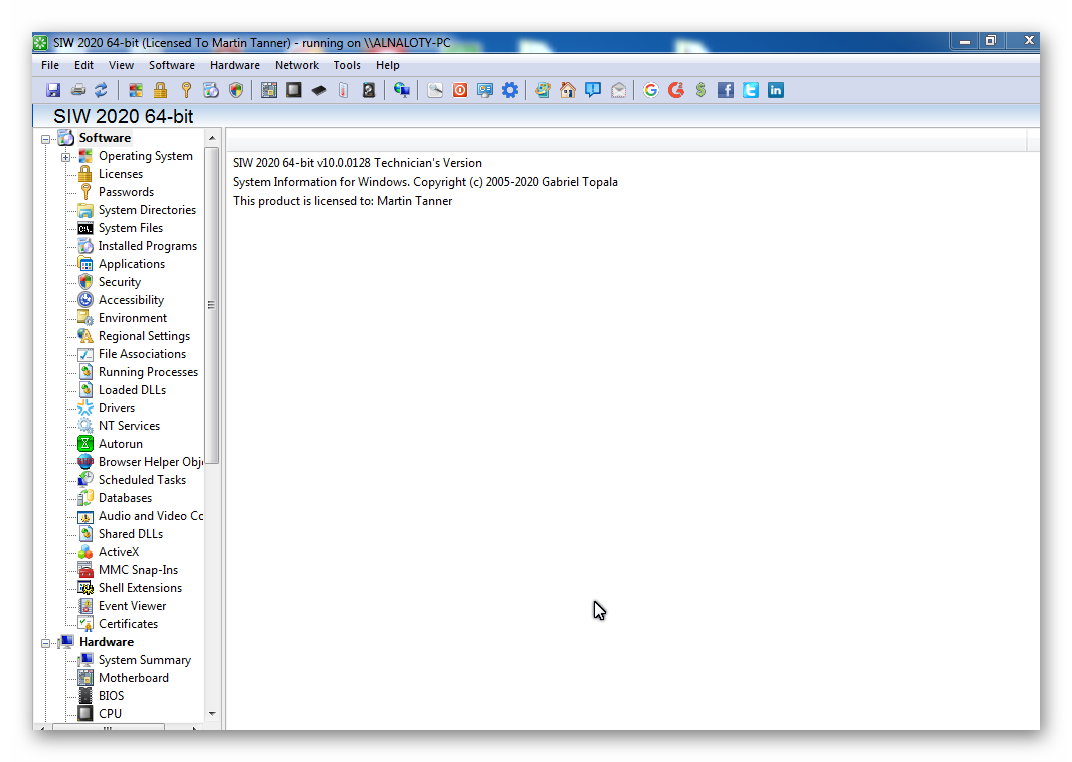Click the blue gear Options toolbar icon
Viewport: 1072px width, 762px height.
click(x=510, y=90)
